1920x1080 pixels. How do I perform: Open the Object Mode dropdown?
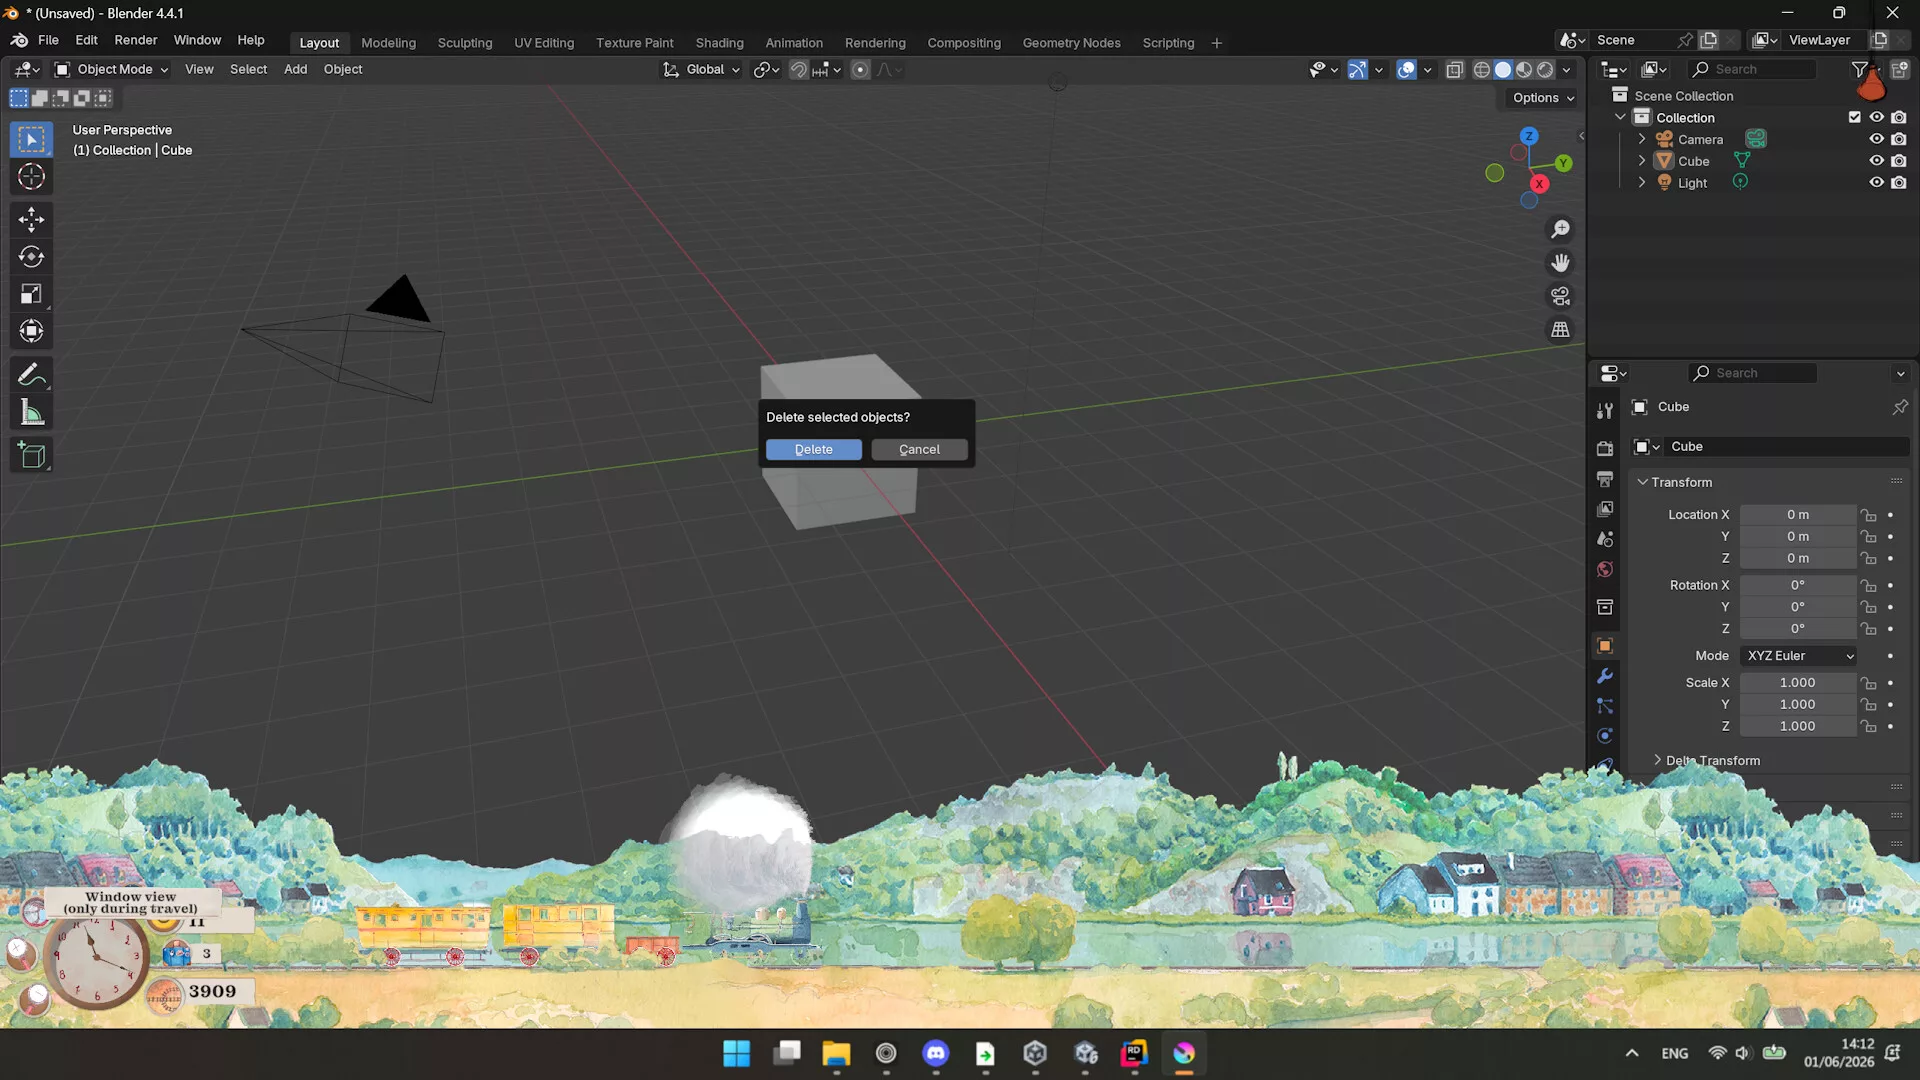point(111,69)
